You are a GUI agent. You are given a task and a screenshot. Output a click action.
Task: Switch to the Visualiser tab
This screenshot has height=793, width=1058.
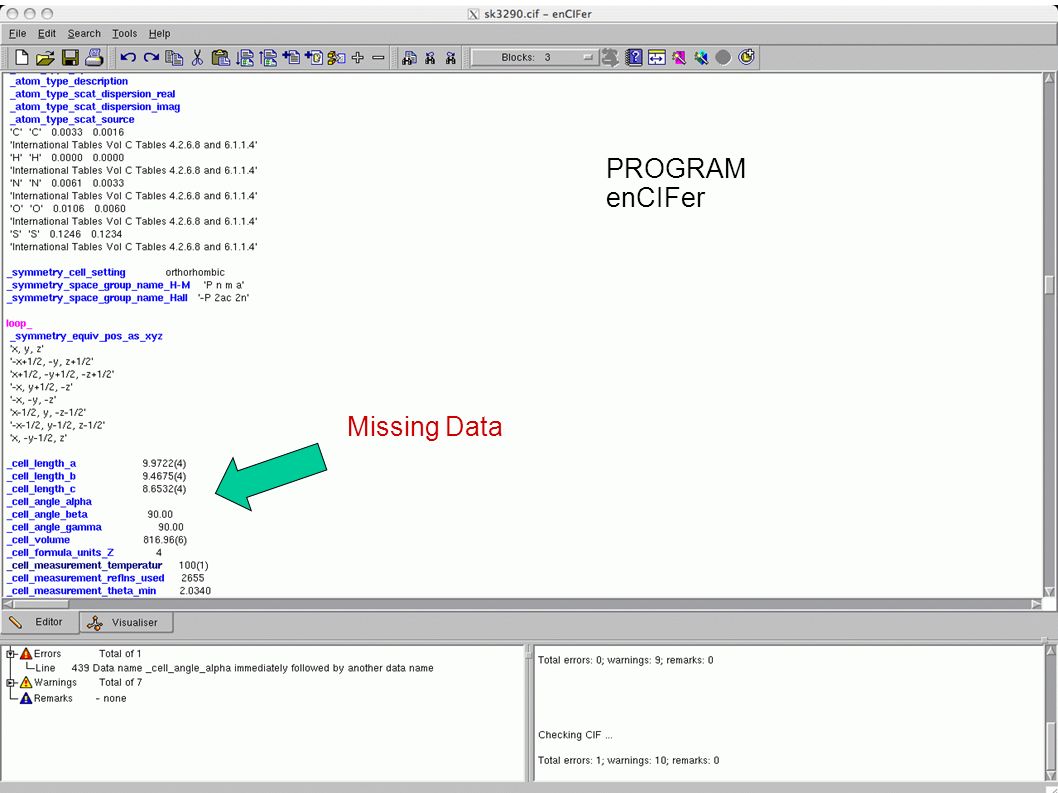pos(126,622)
